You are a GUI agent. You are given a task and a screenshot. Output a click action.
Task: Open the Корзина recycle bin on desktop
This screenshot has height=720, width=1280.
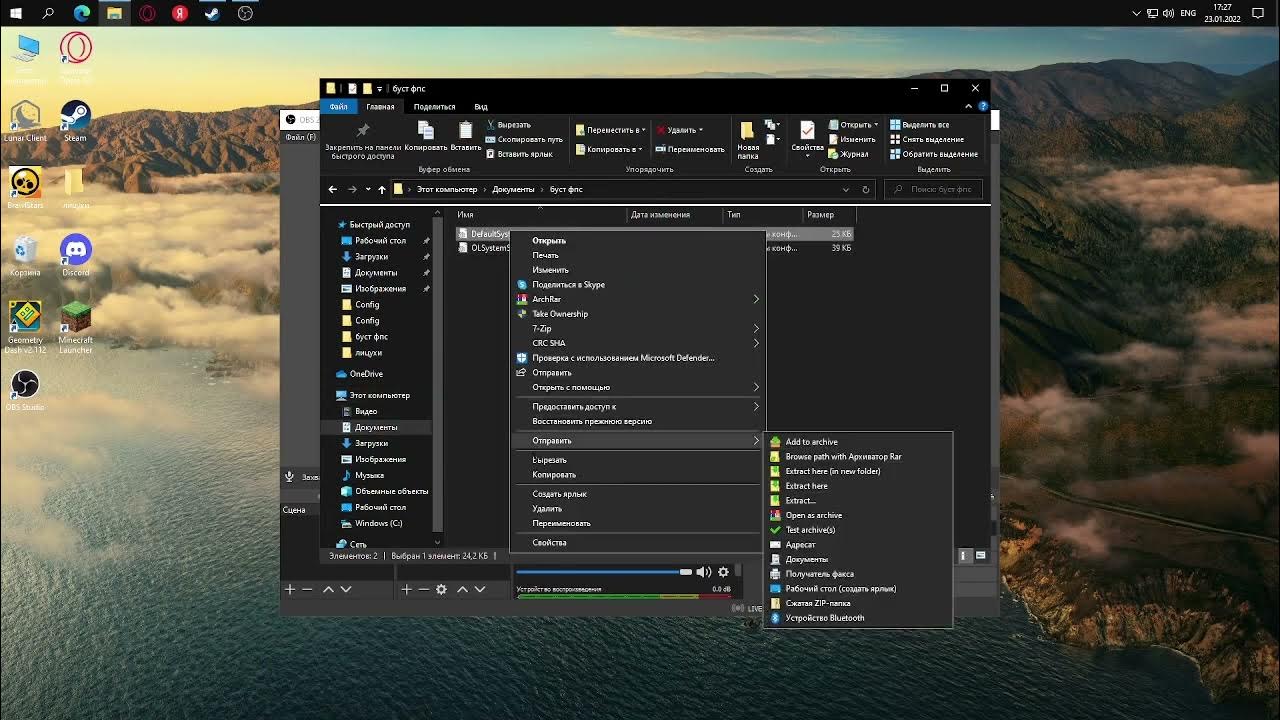[x=25, y=254]
